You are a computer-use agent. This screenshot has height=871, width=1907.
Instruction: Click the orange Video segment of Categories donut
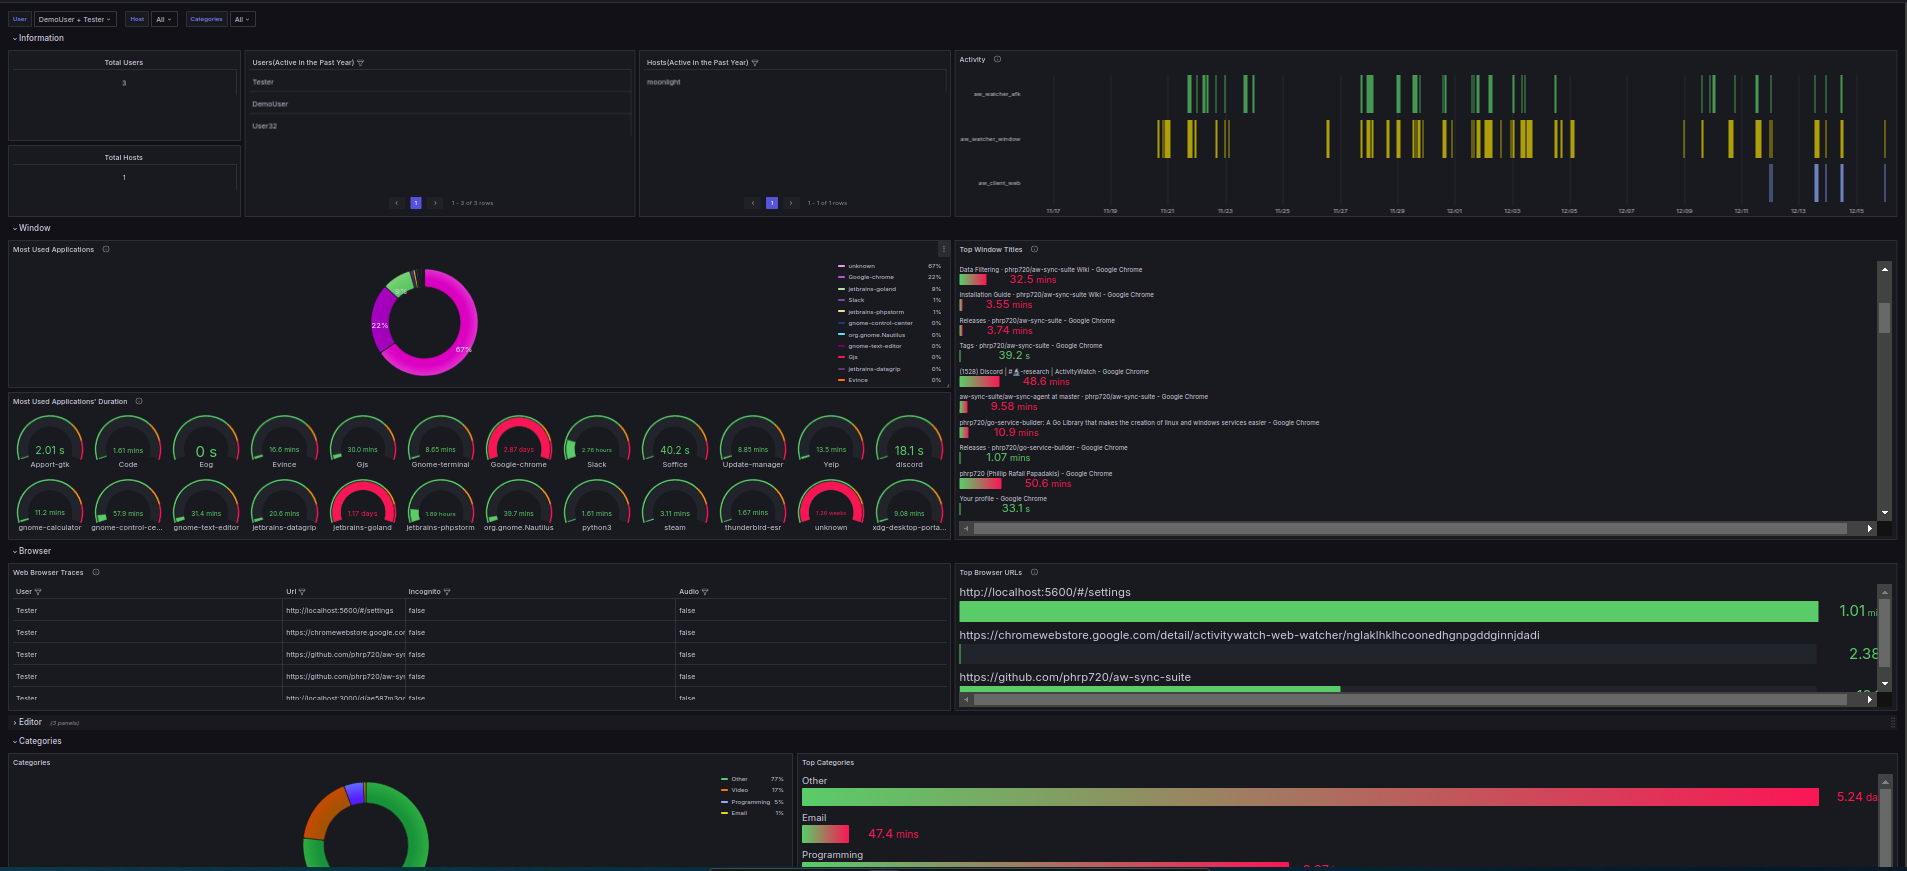tap(326, 814)
